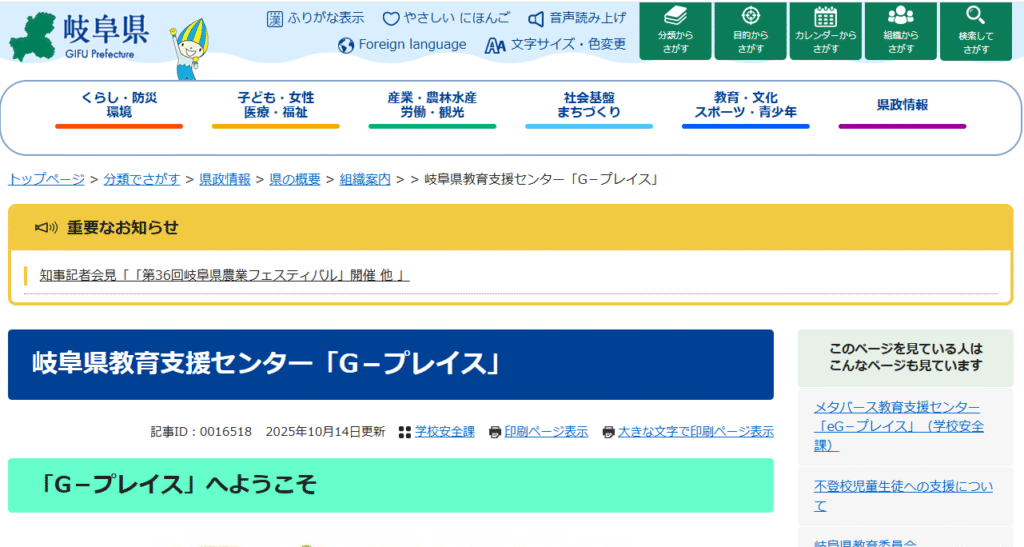This screenshot has width=1024, height=547.
Task: Expand 産業・農林水産・労働・観光 menu
Action: (432, 105)
